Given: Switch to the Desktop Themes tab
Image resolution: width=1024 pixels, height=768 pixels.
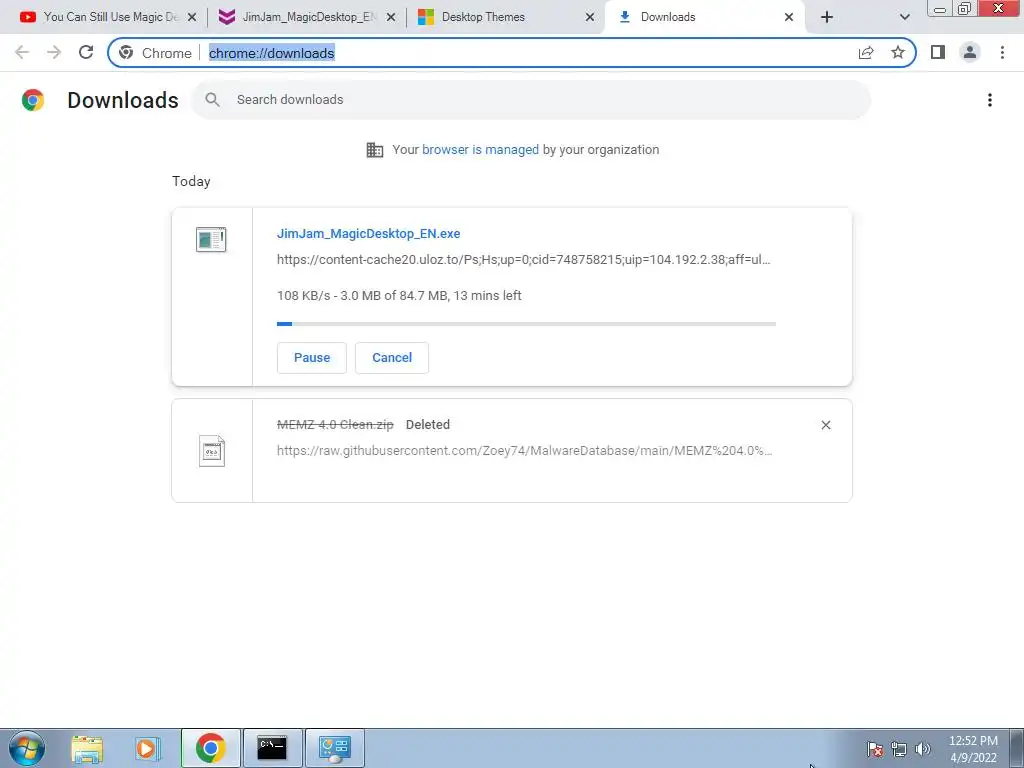Looking at the screenshot, I should tap(500, 17).
